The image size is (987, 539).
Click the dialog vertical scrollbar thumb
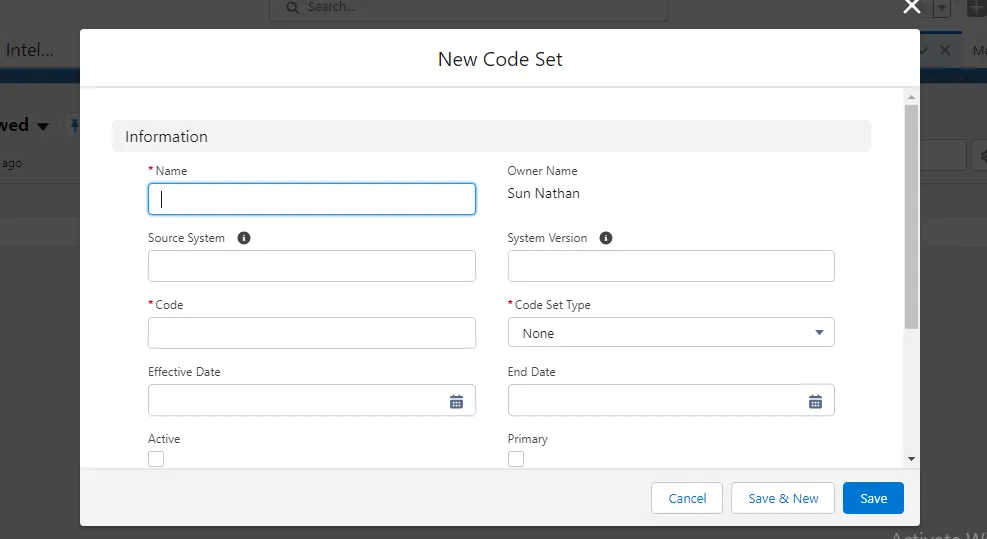(911, 217)
